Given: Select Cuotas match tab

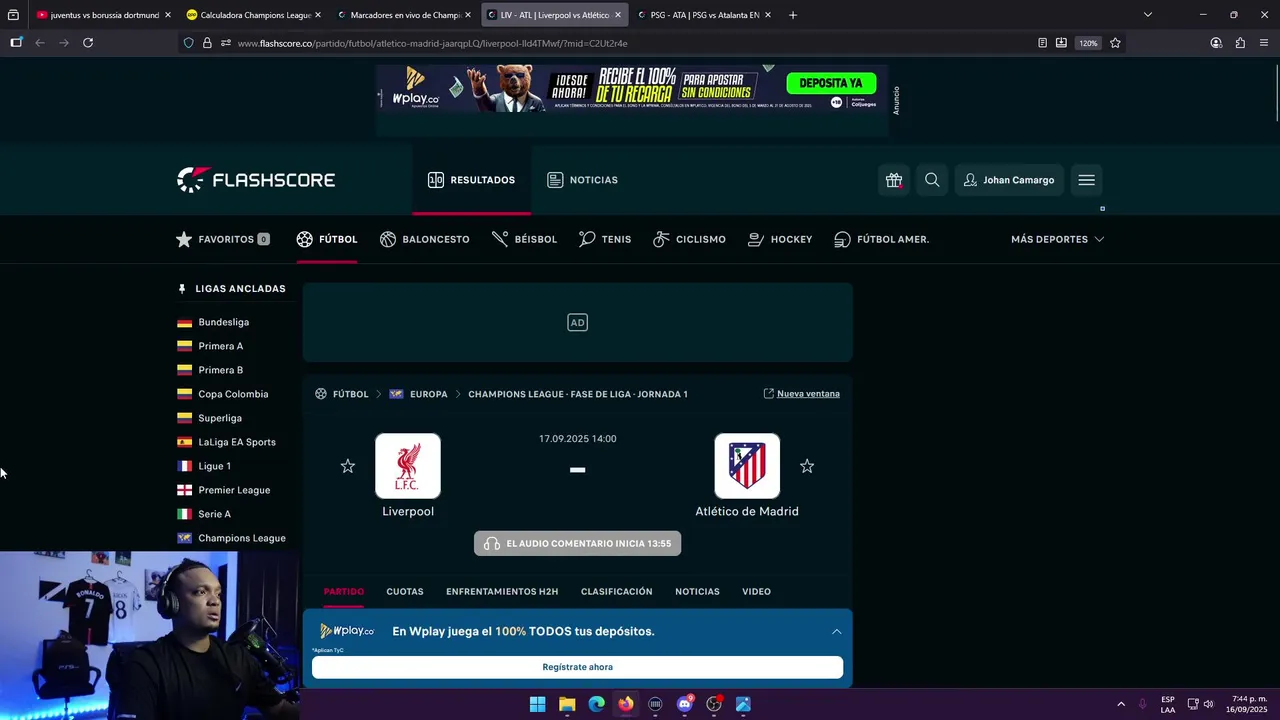Looking at the screenshot, I should point(405,592).
